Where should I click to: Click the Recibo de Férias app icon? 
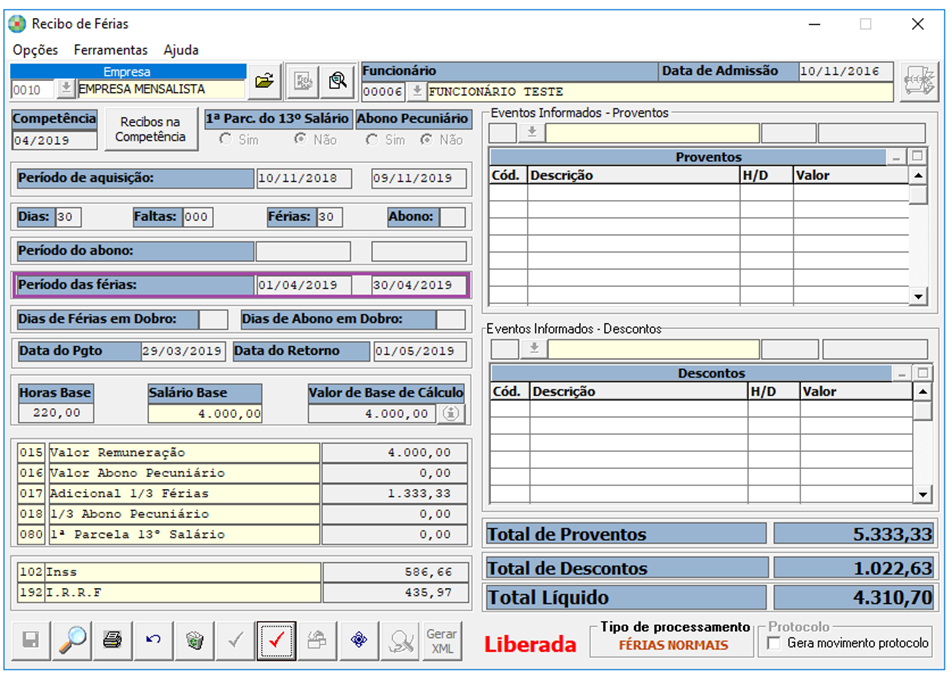[x=17, y=24]
